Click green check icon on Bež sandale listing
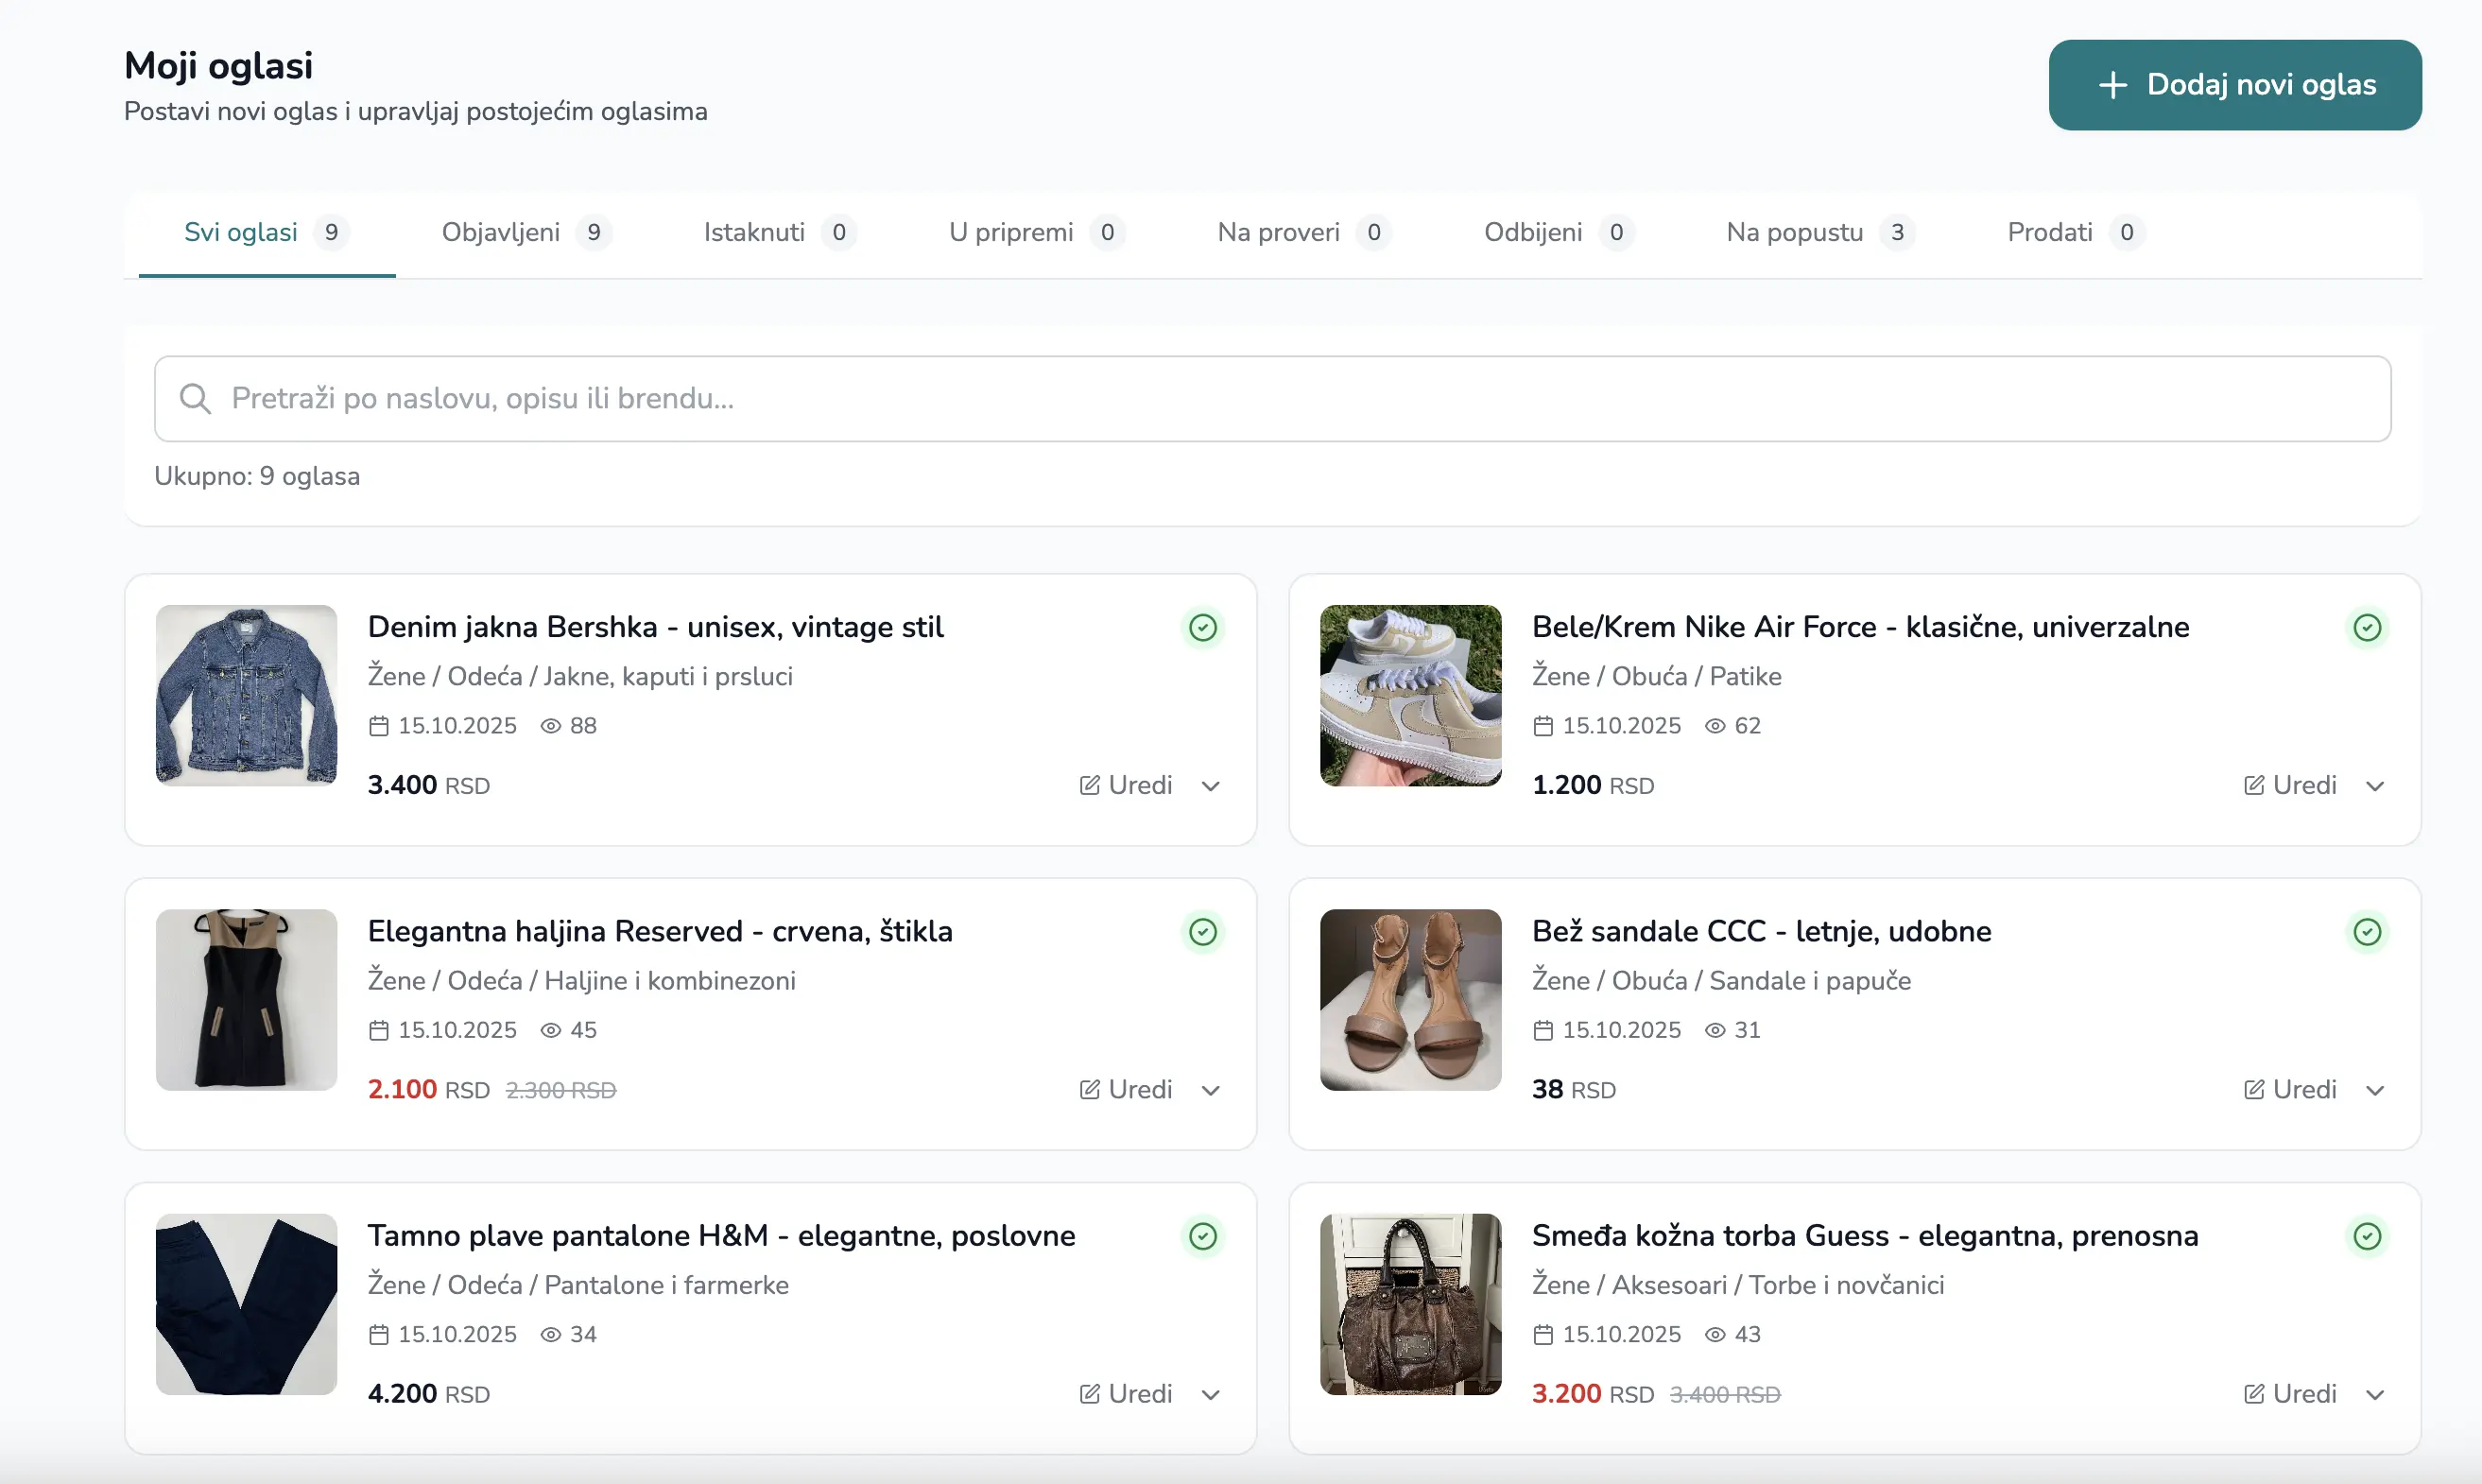2482x1484 pixels. [2366, 932]
